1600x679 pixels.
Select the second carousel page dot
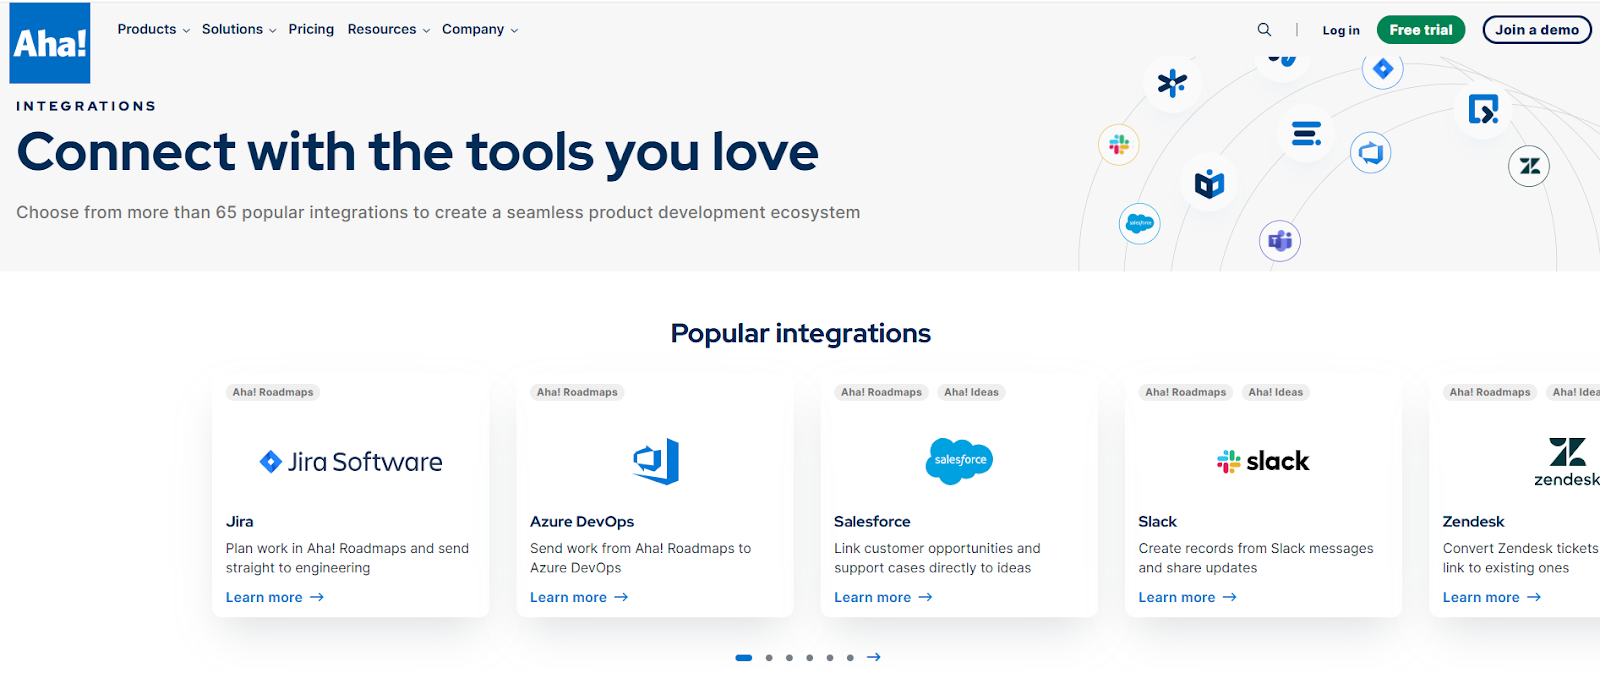(769, 658)
